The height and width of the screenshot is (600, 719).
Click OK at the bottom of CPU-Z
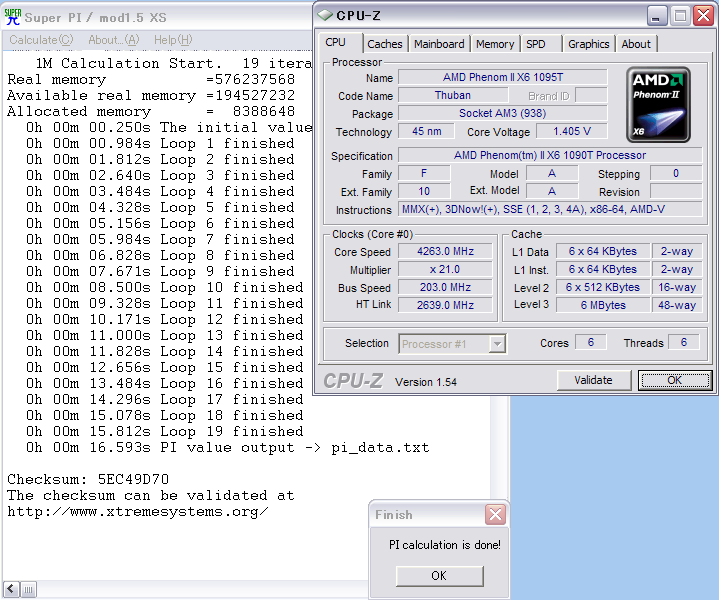coord(674,380)
